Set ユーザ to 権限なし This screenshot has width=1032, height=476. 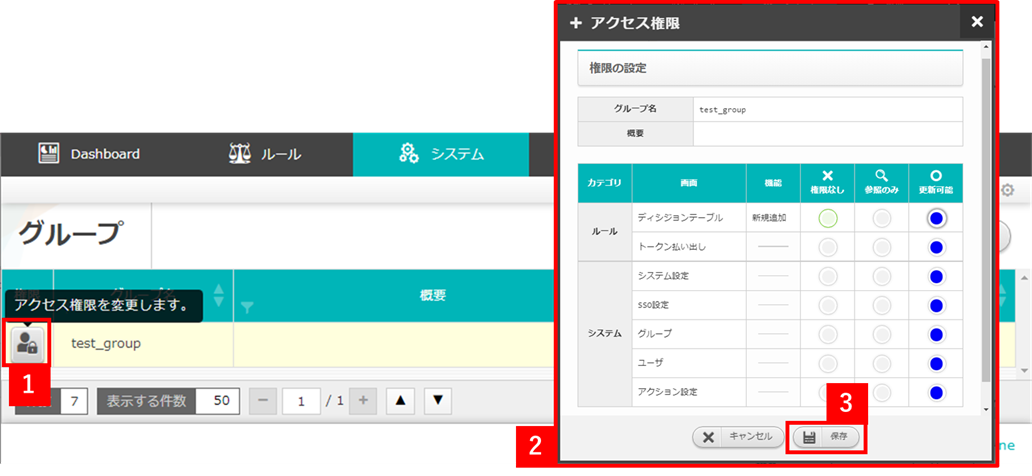point(828,363)
